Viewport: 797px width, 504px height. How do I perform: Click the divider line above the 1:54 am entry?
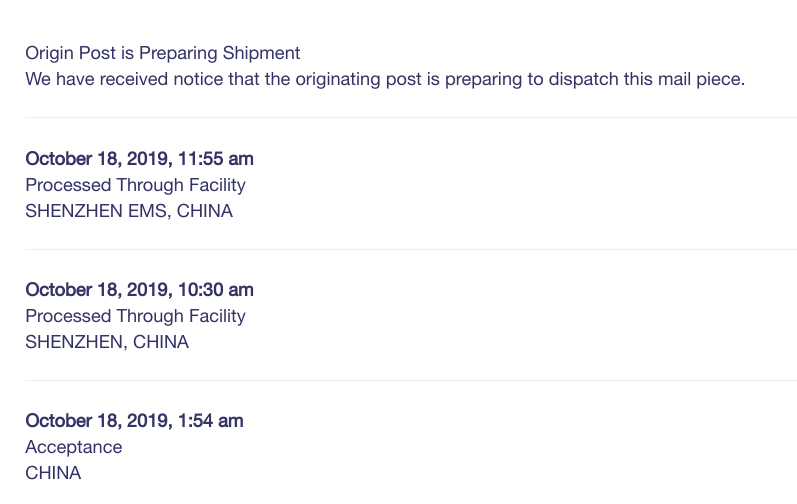(411, 380)
